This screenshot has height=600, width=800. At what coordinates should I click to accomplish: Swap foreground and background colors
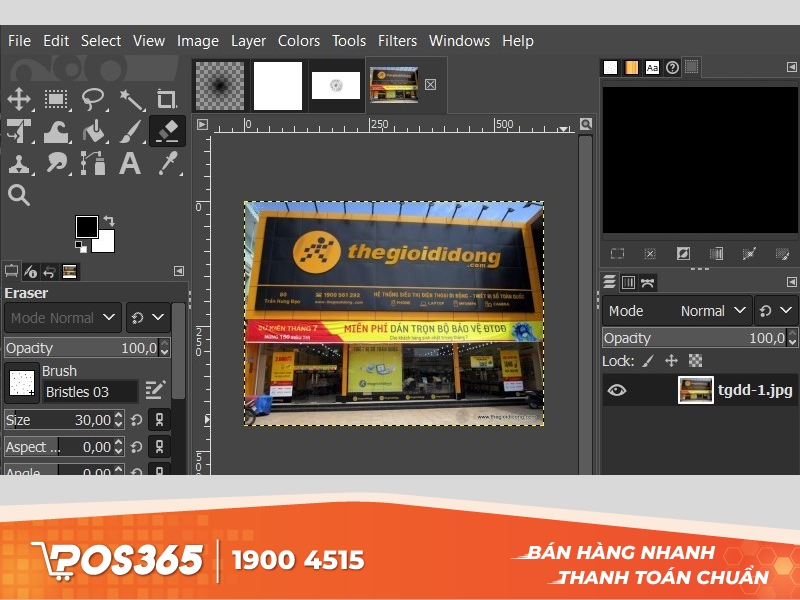point(109,221)
